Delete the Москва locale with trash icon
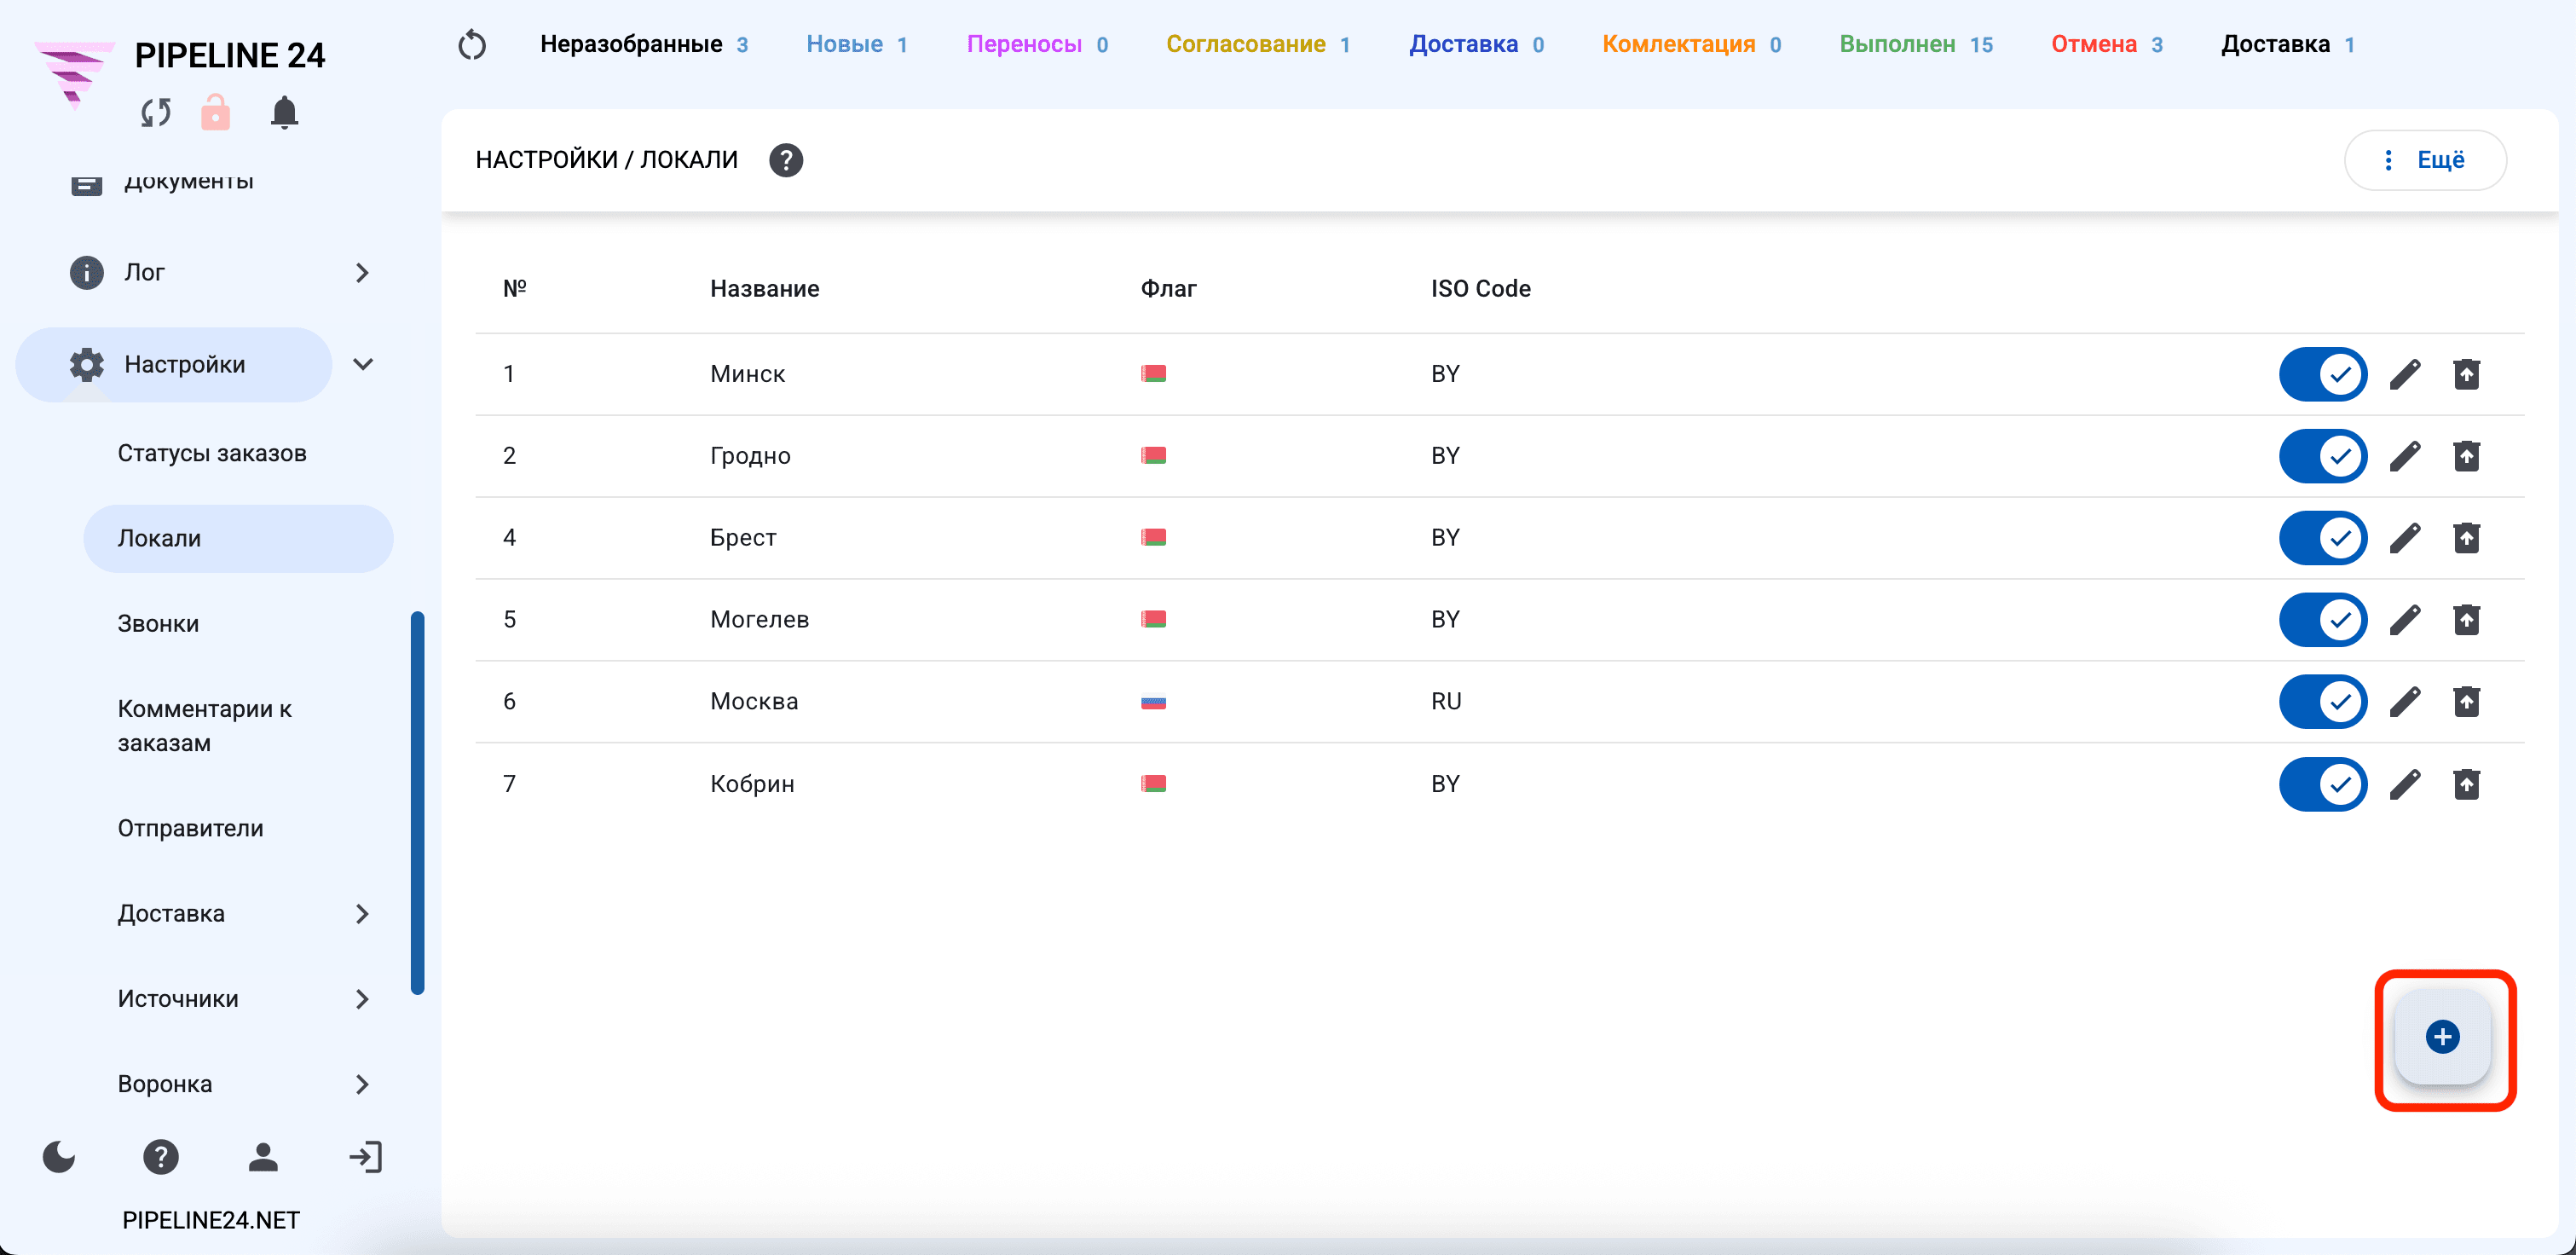Screen dimensions: 2576x1255 [x=2466, y=701]
